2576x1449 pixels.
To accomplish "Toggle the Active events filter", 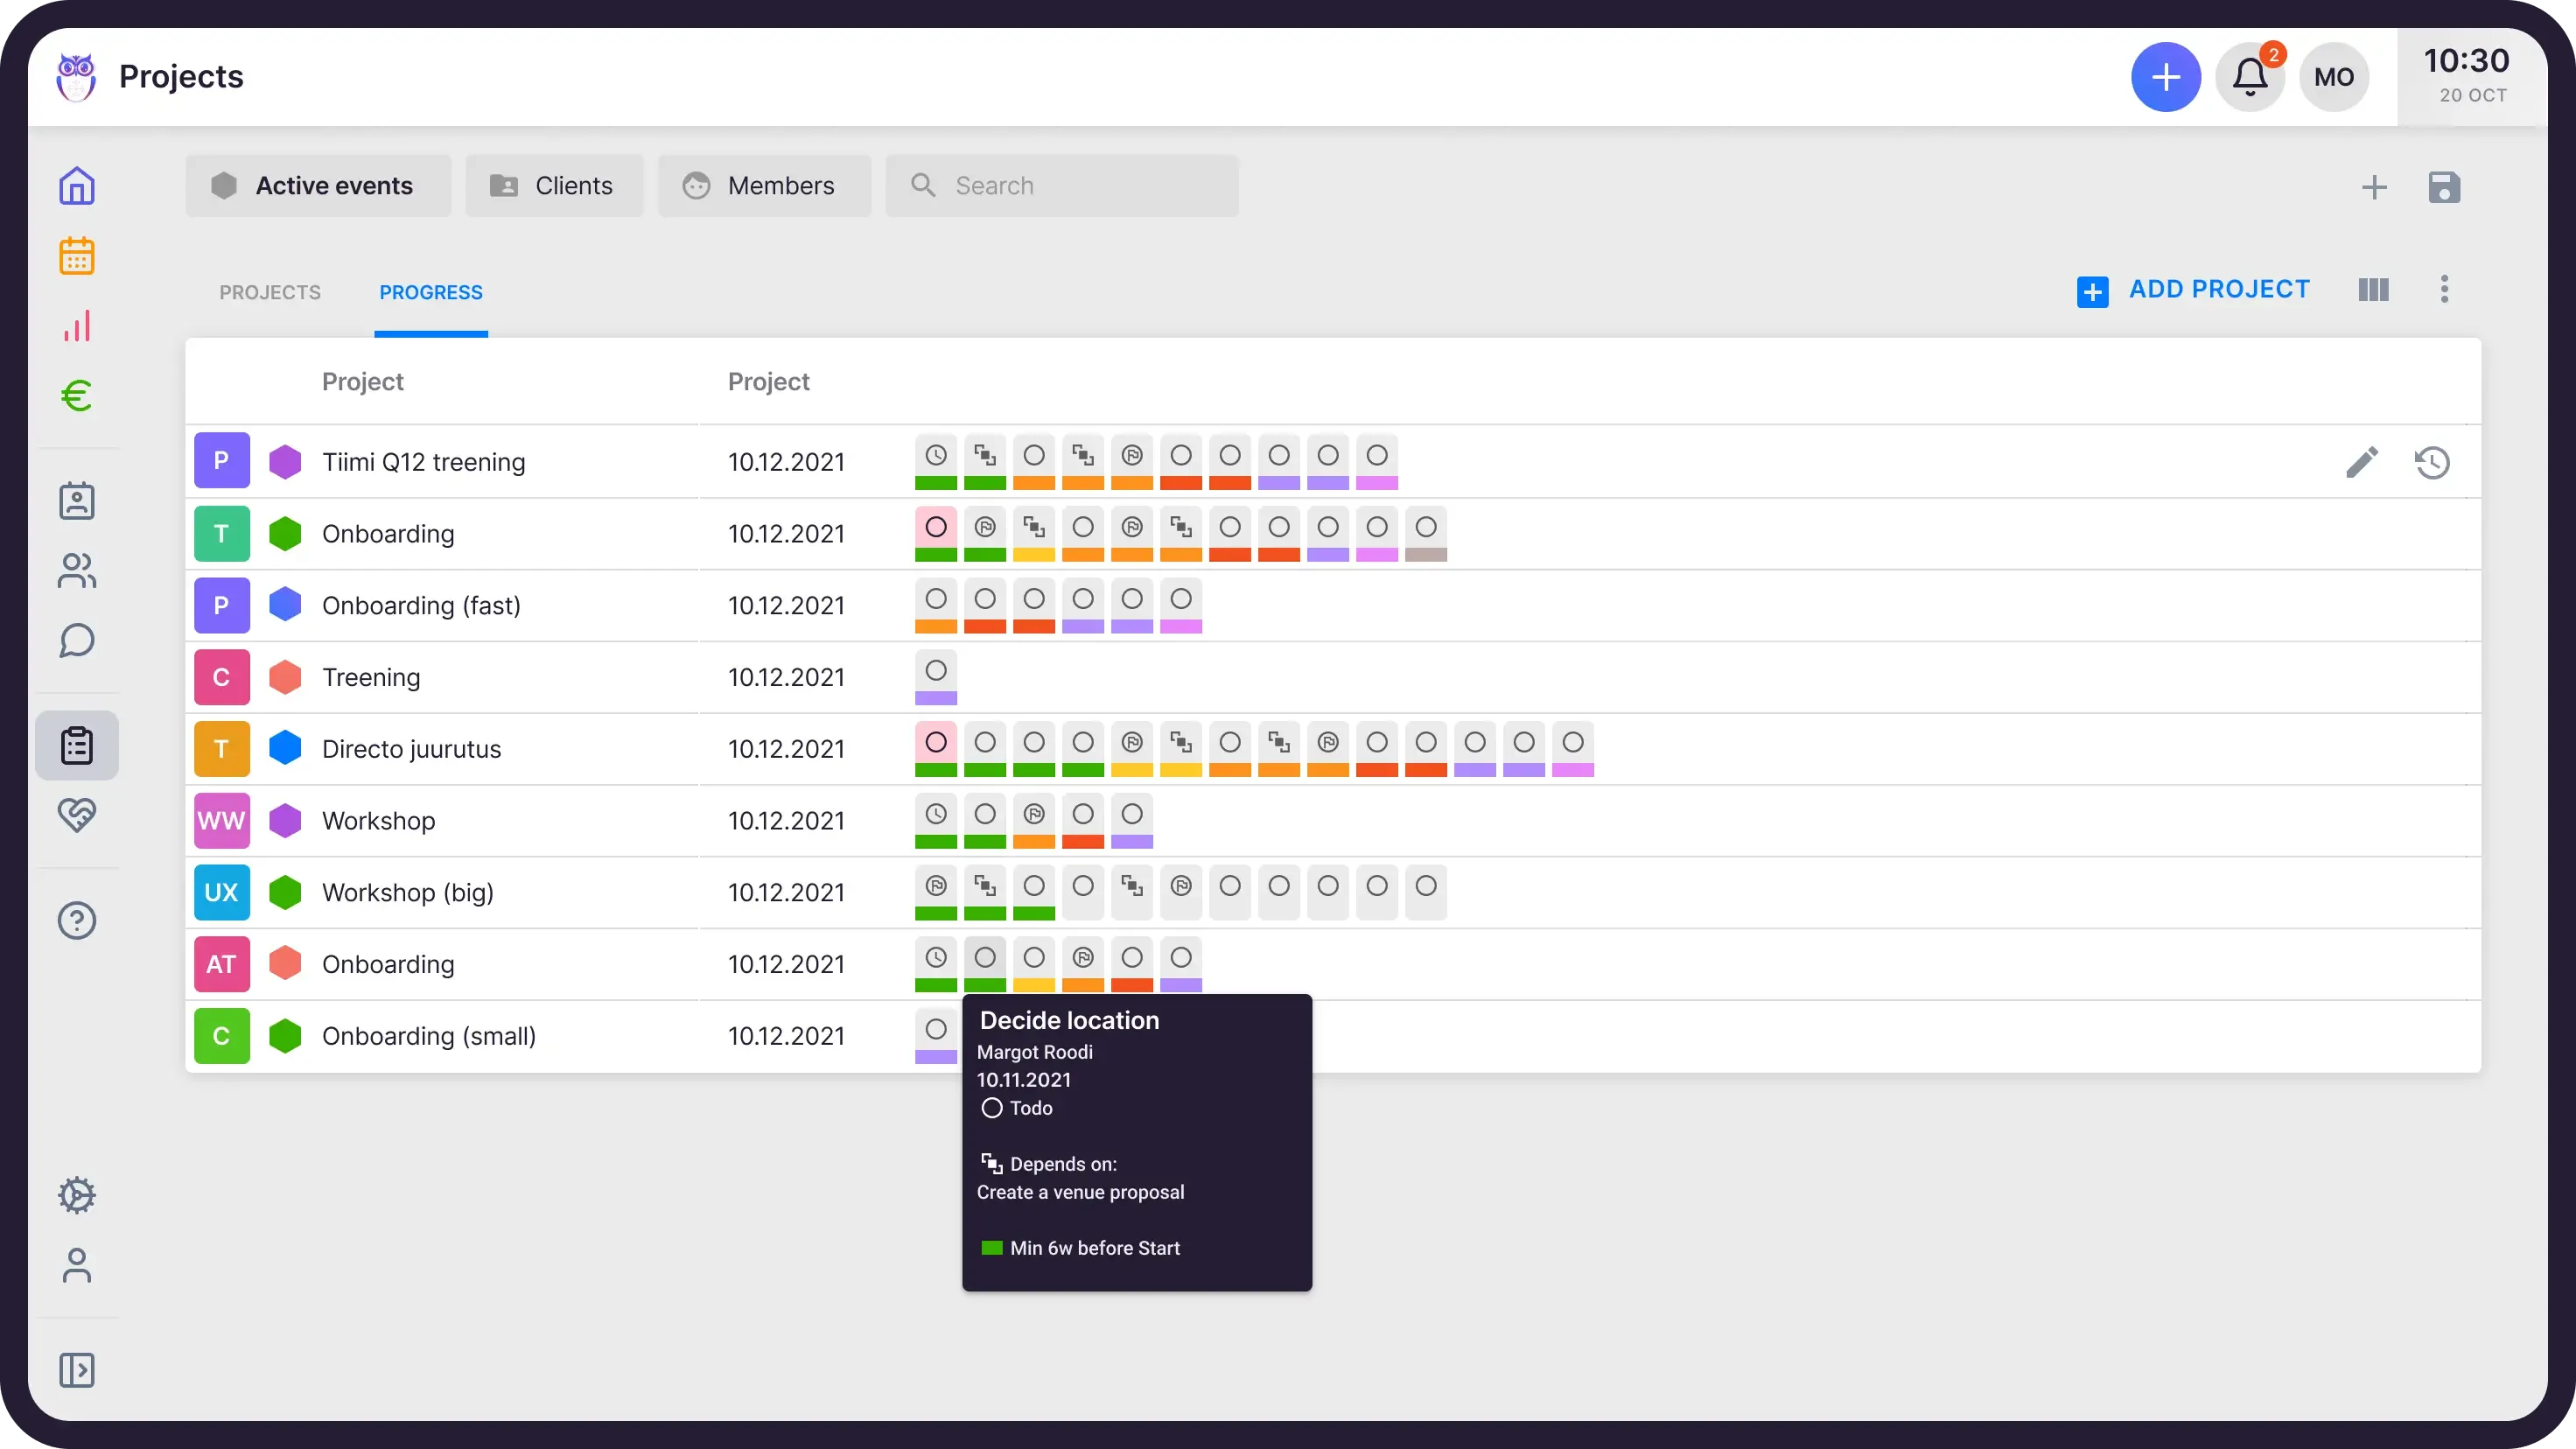I will pyautogui.click(x=318, y=186).
